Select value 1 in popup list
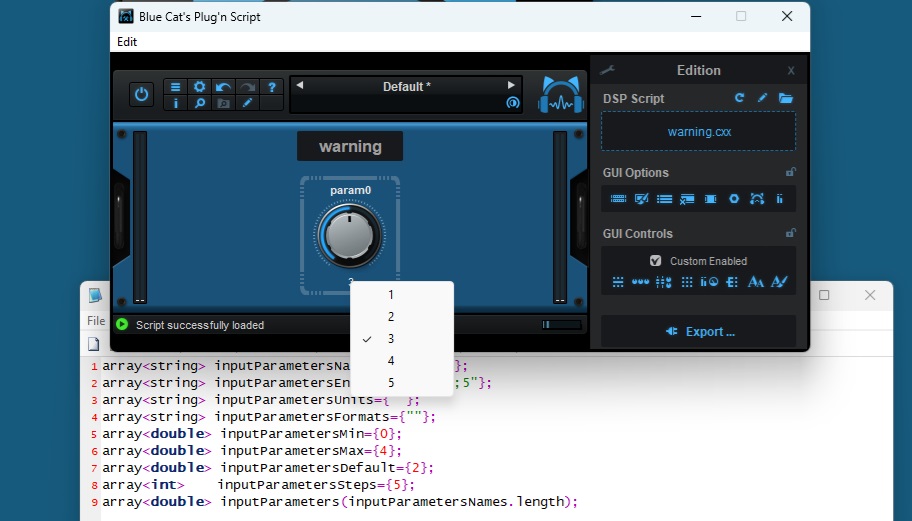 point(391,295)
